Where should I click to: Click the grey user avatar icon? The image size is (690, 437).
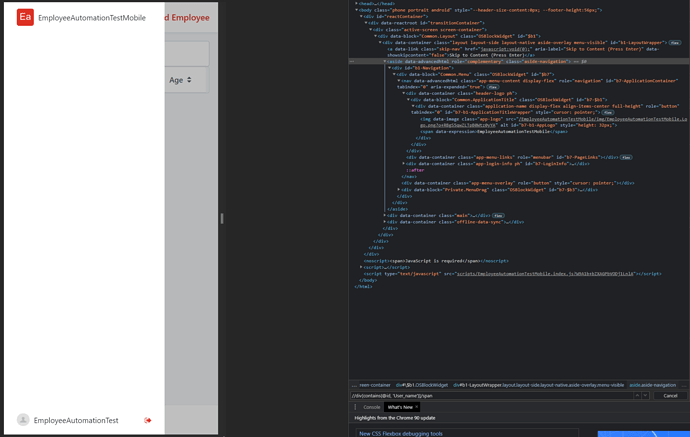click(23, 420)
